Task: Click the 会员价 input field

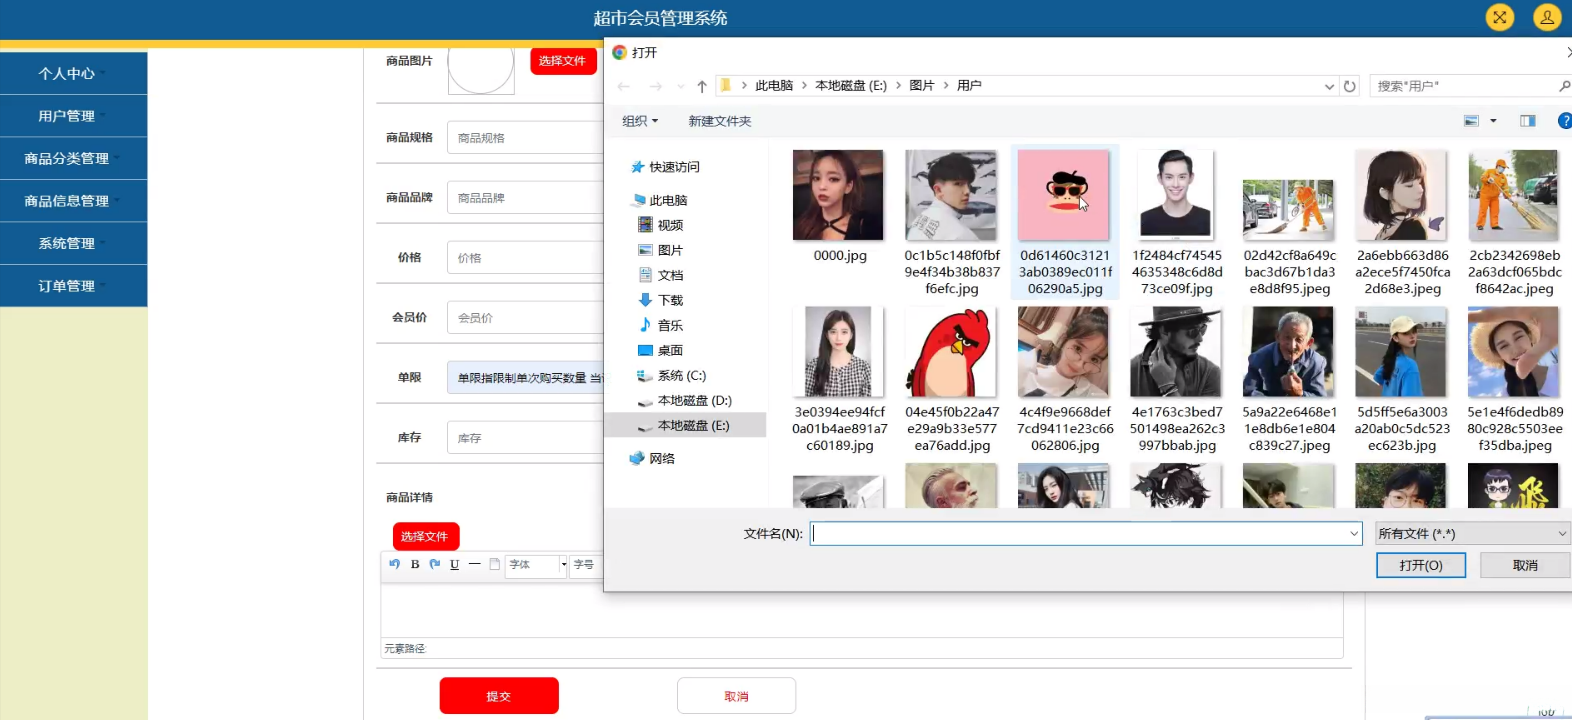Action: pyautogui.click(x=525, y=318)
